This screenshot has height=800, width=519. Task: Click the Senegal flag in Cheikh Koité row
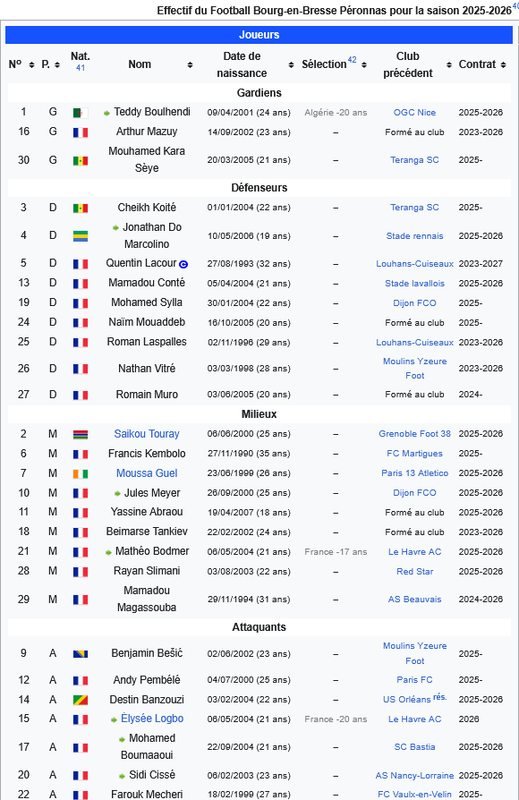click(x=80, y=208)
